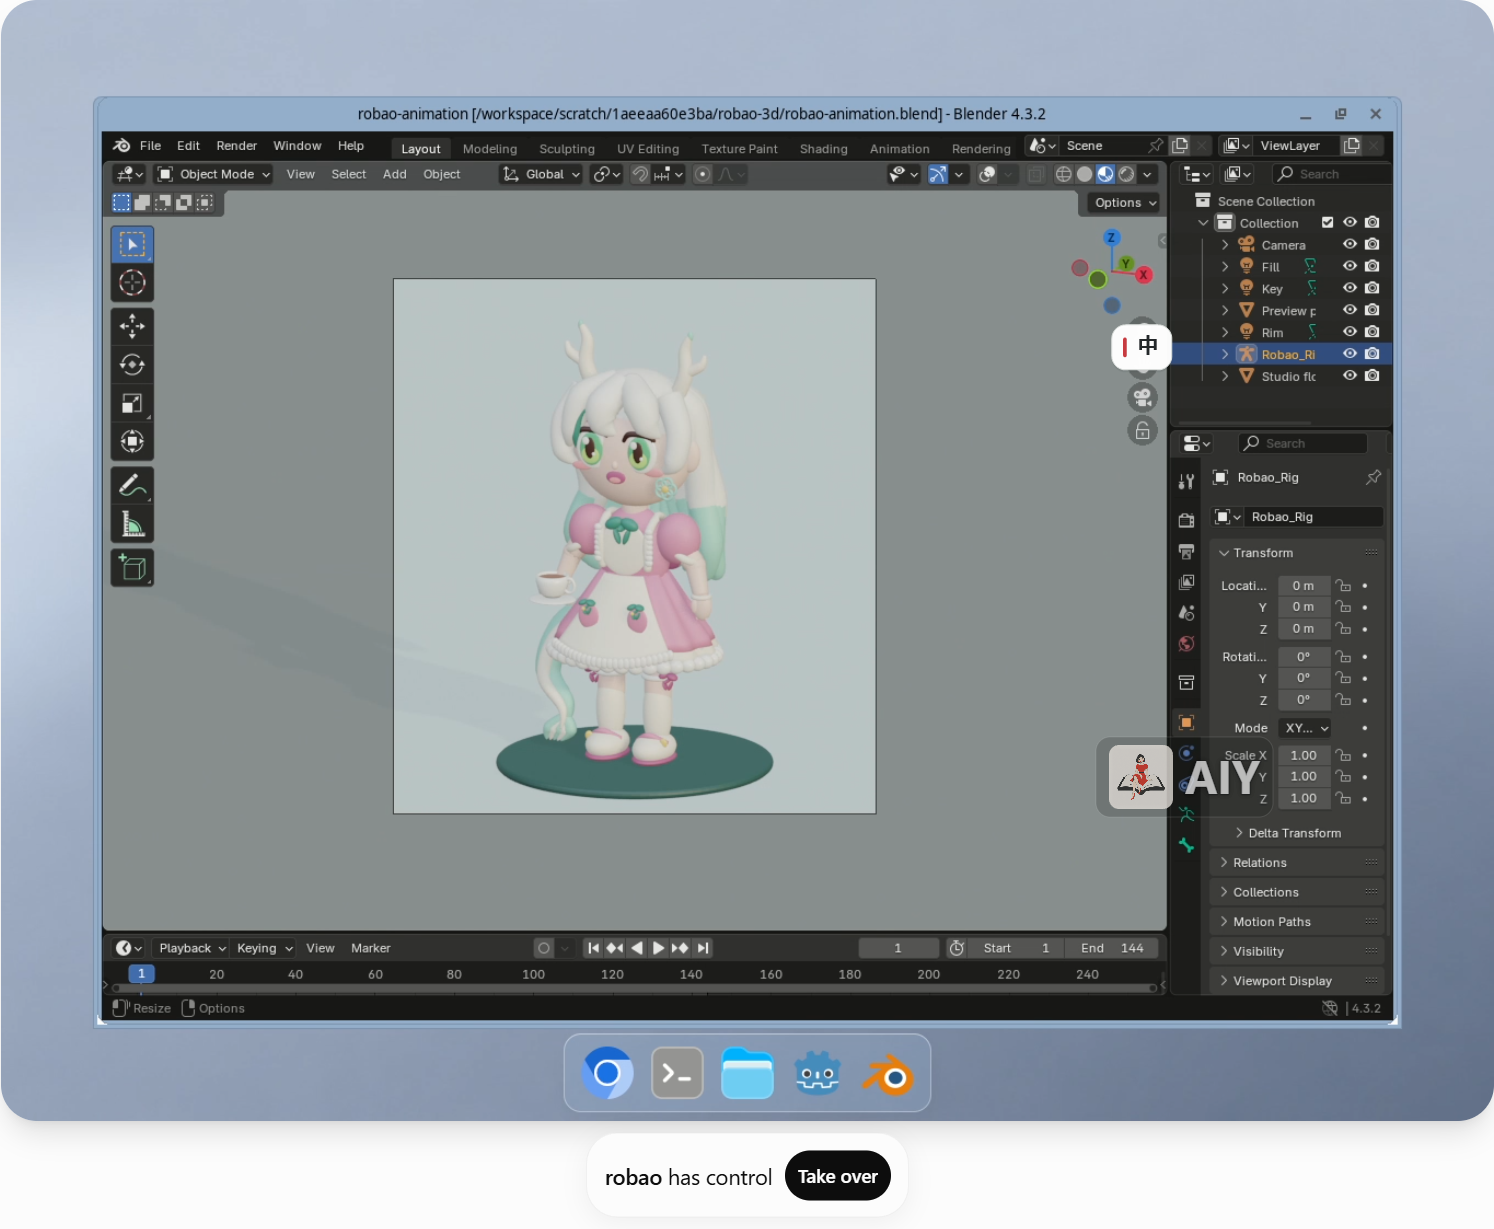Expand the Robao_Rig tree item
The image size is (1494, 1229).
click(x=1225, y=354)
